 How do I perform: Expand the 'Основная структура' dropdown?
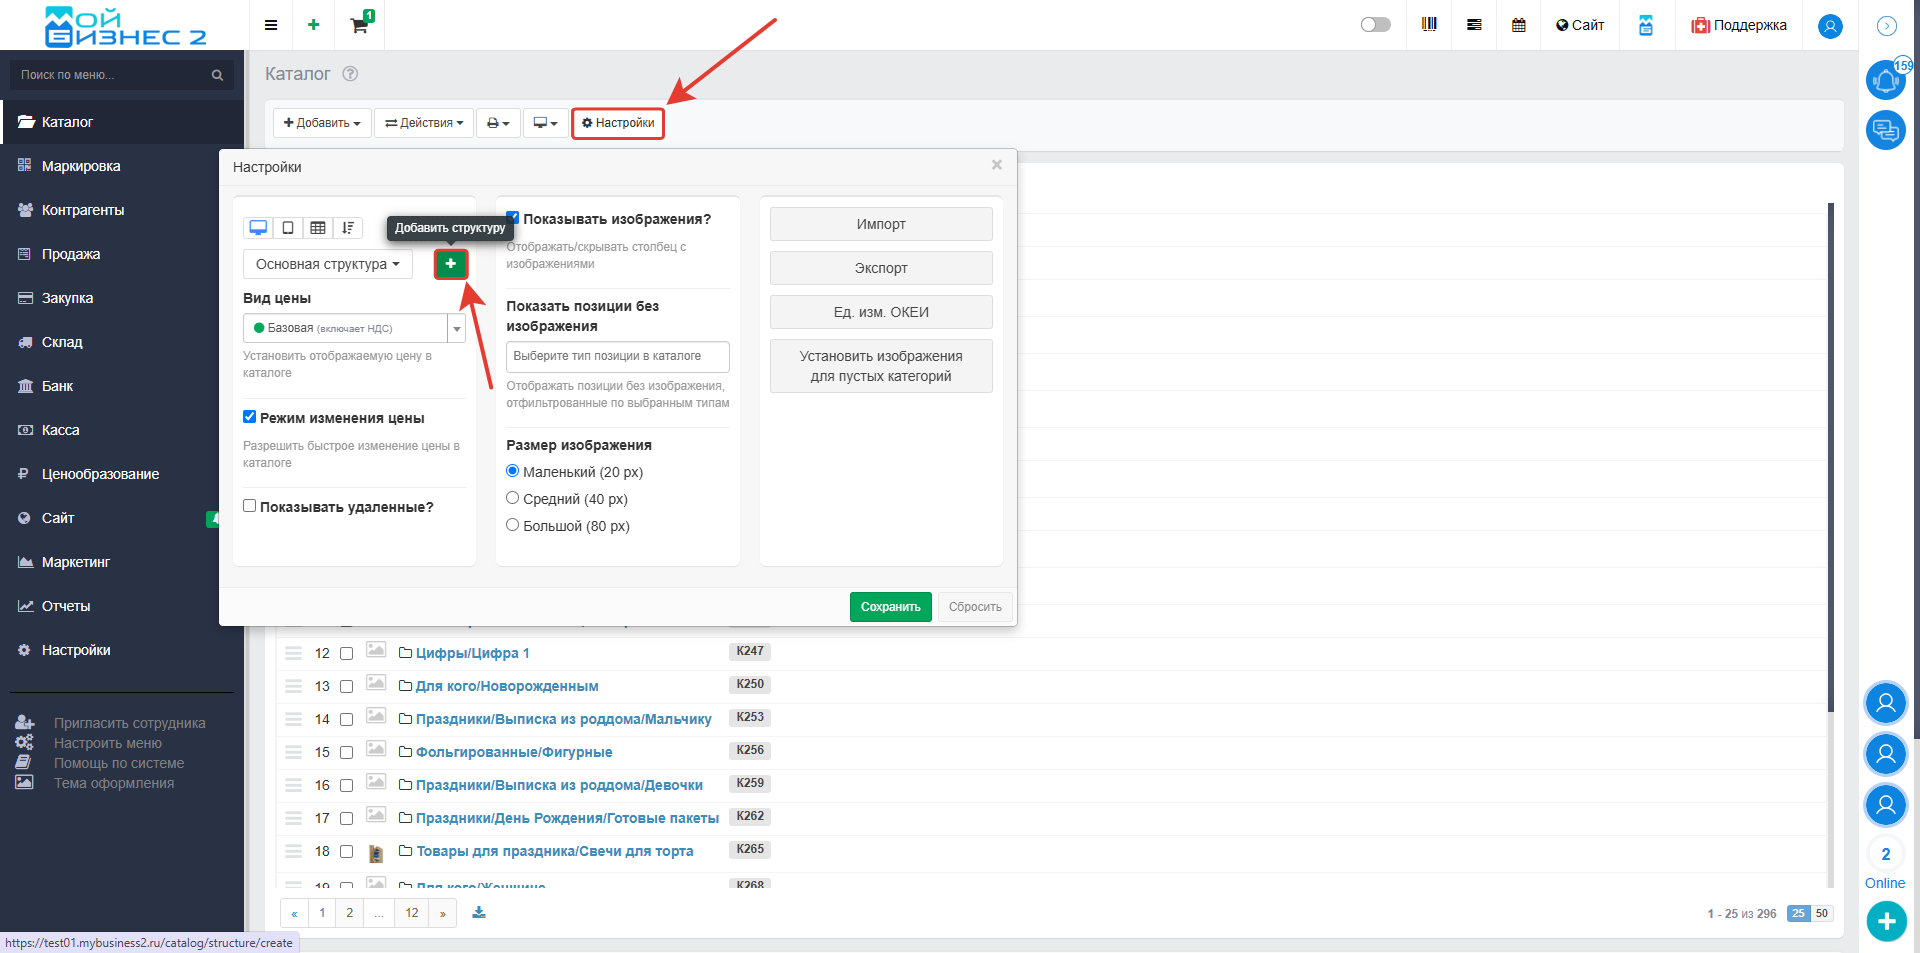point(327,264)
